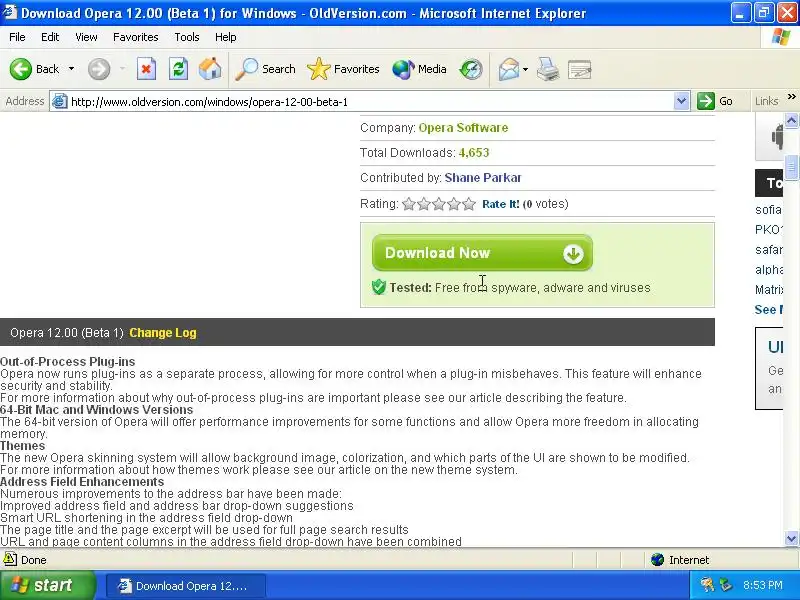Click the scrollbar down arrow
Viewport: 800px width, 600px height.
[x=791, y=538]
